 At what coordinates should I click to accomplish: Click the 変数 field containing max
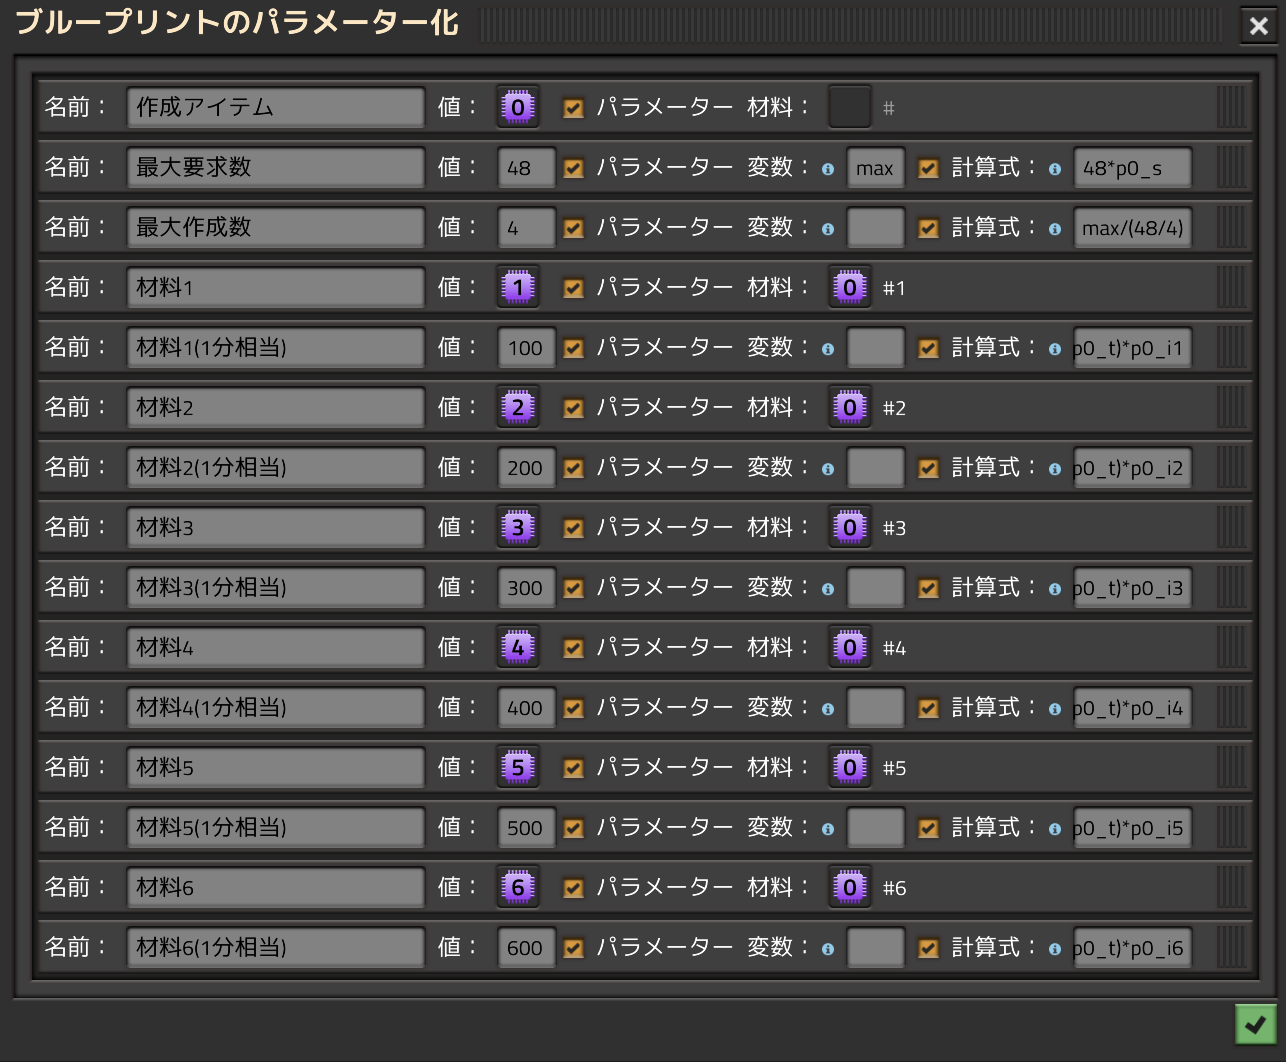(876, 168)
